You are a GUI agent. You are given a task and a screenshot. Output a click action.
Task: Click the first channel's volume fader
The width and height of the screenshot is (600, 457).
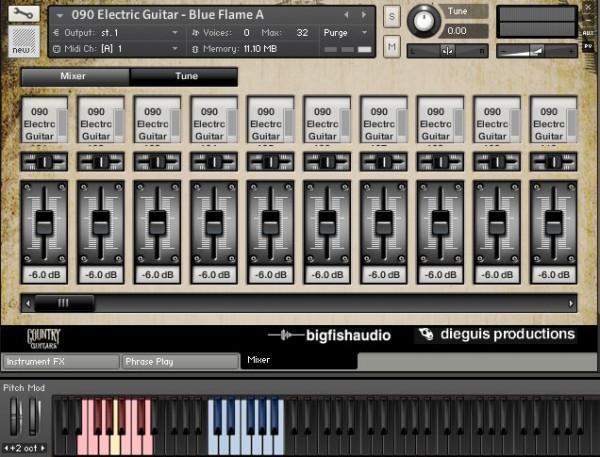43,222
